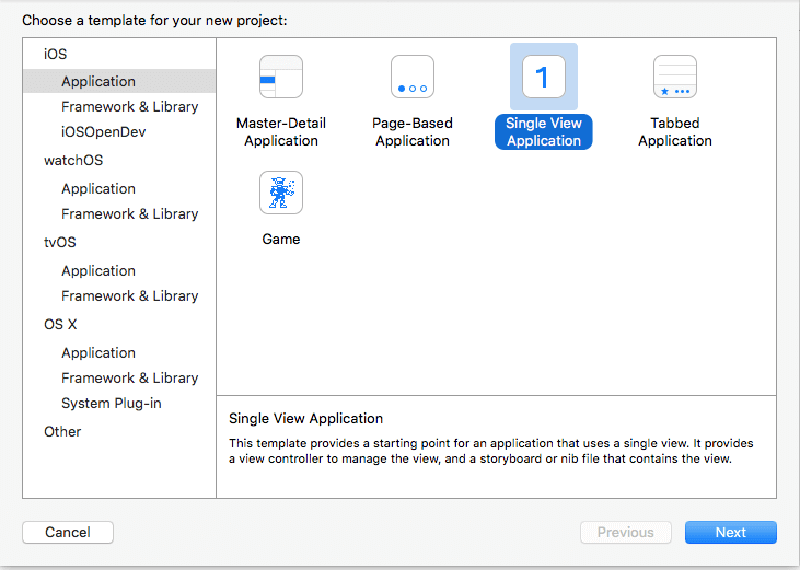This screenshot has height=570, width=800.
Task: Open Framework & Library under tvOS
Action: pos(129,296)
